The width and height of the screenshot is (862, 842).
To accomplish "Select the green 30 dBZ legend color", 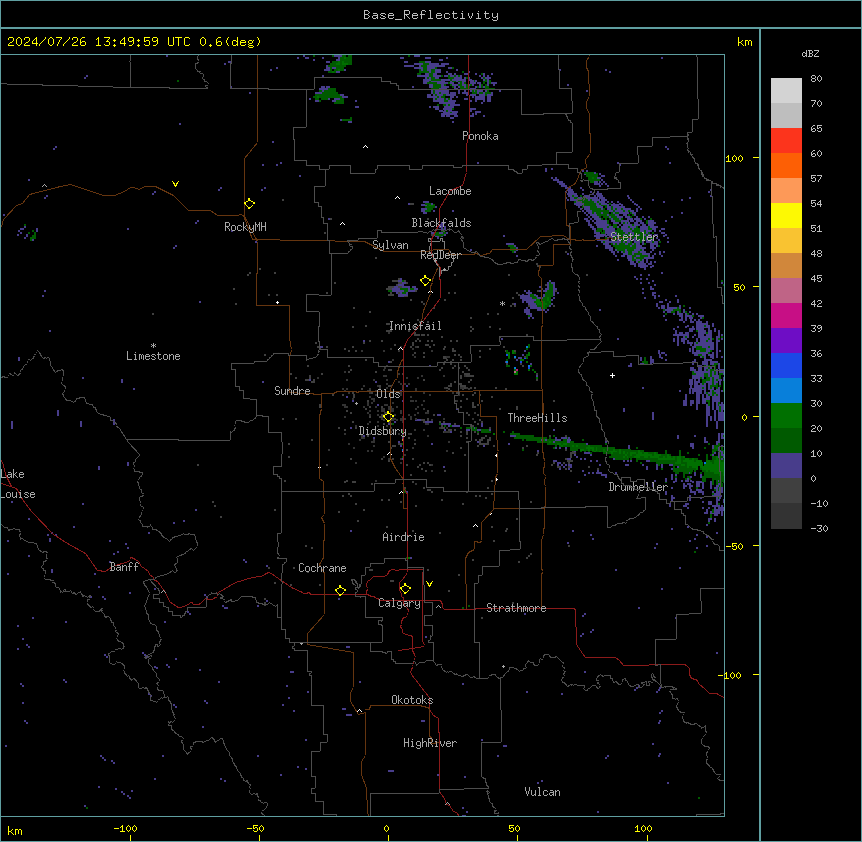I will point(786,416).
